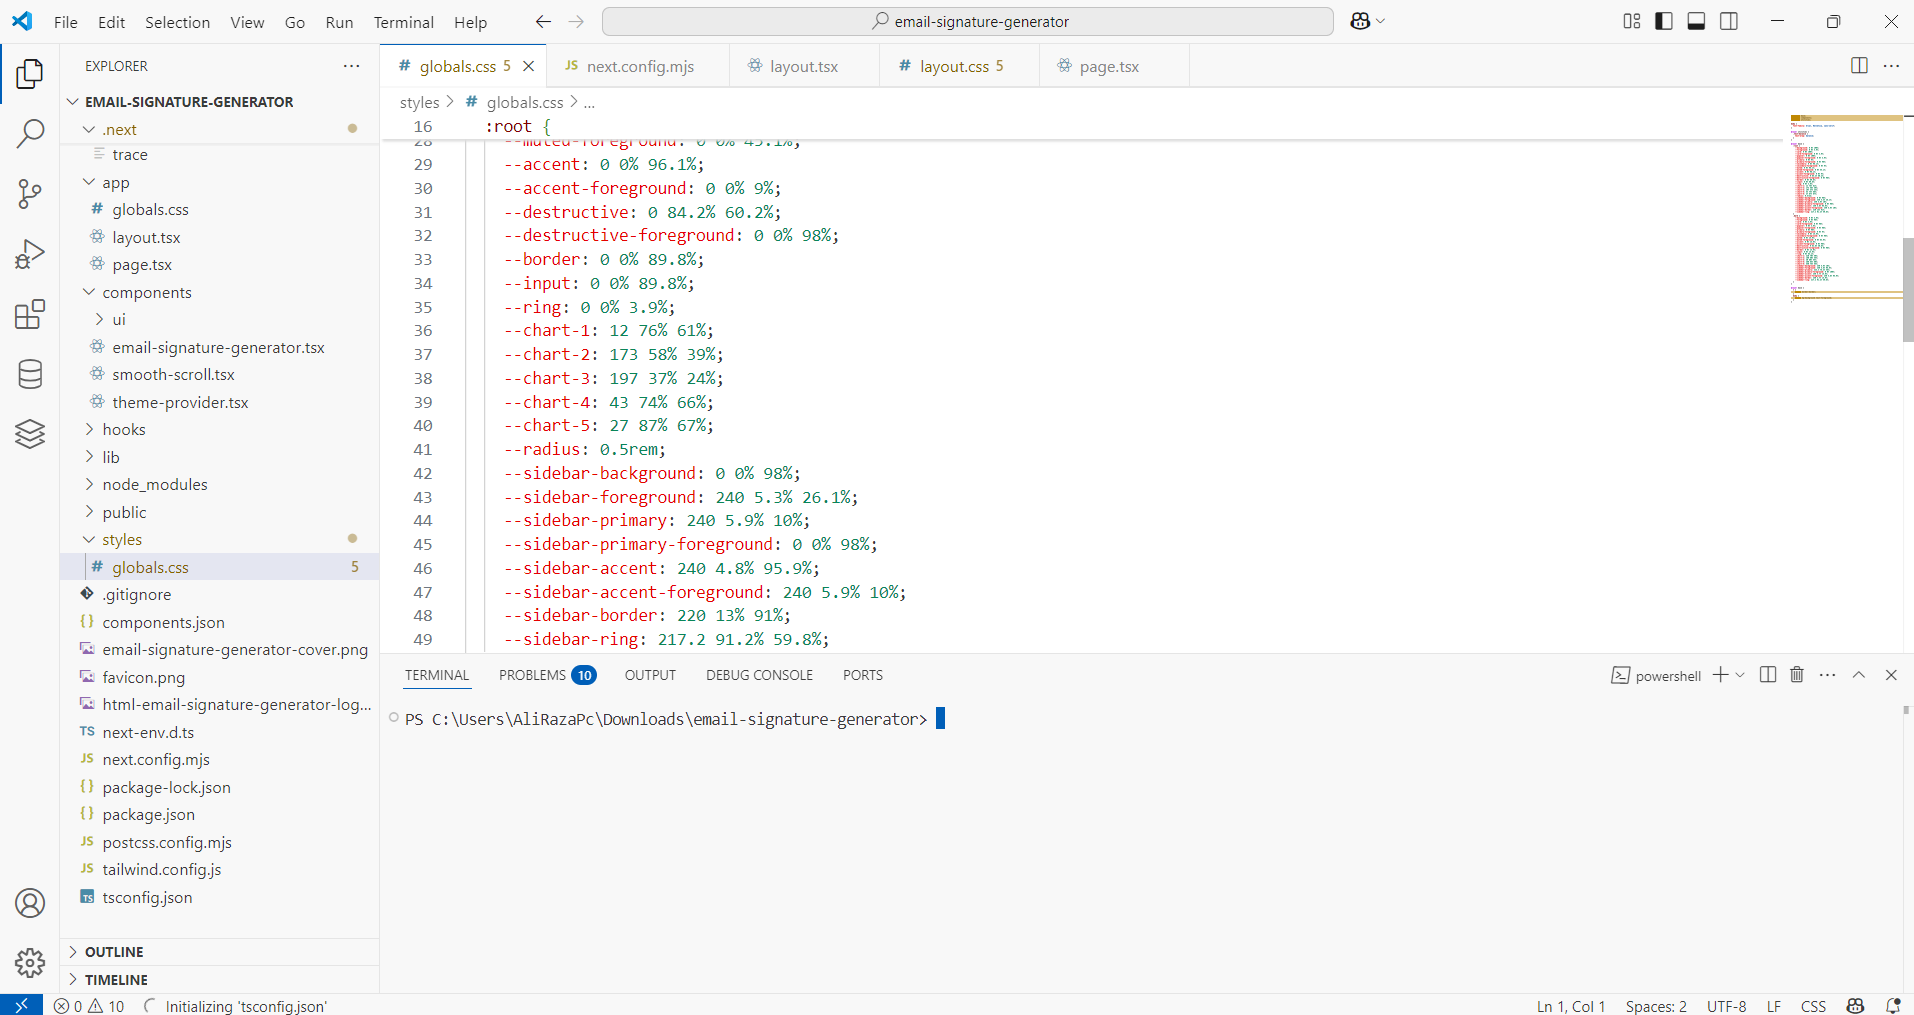
Task: Open the Customize Layout icon
Action: point(1632,21)
